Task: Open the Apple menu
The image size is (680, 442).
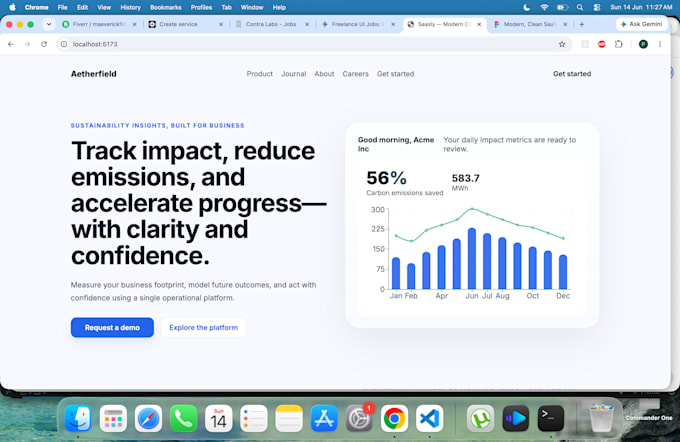Action: click(13, 7)
